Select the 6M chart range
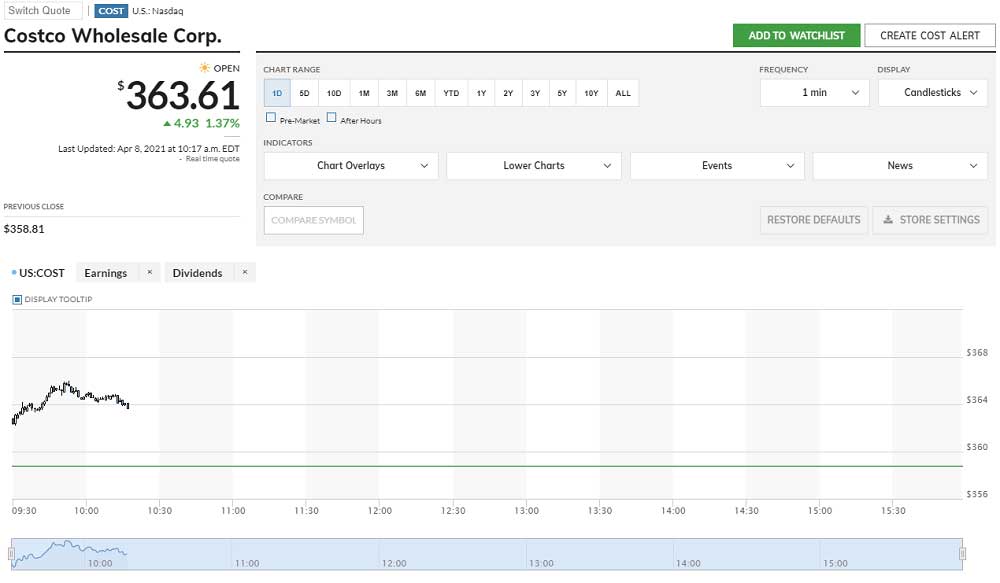Viewport: 1000px width, 583px height. coord(420,93)
